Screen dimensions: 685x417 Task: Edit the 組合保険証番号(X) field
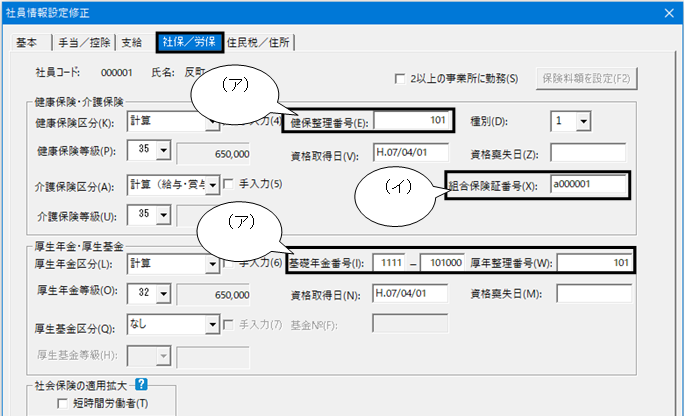(588, 184)
